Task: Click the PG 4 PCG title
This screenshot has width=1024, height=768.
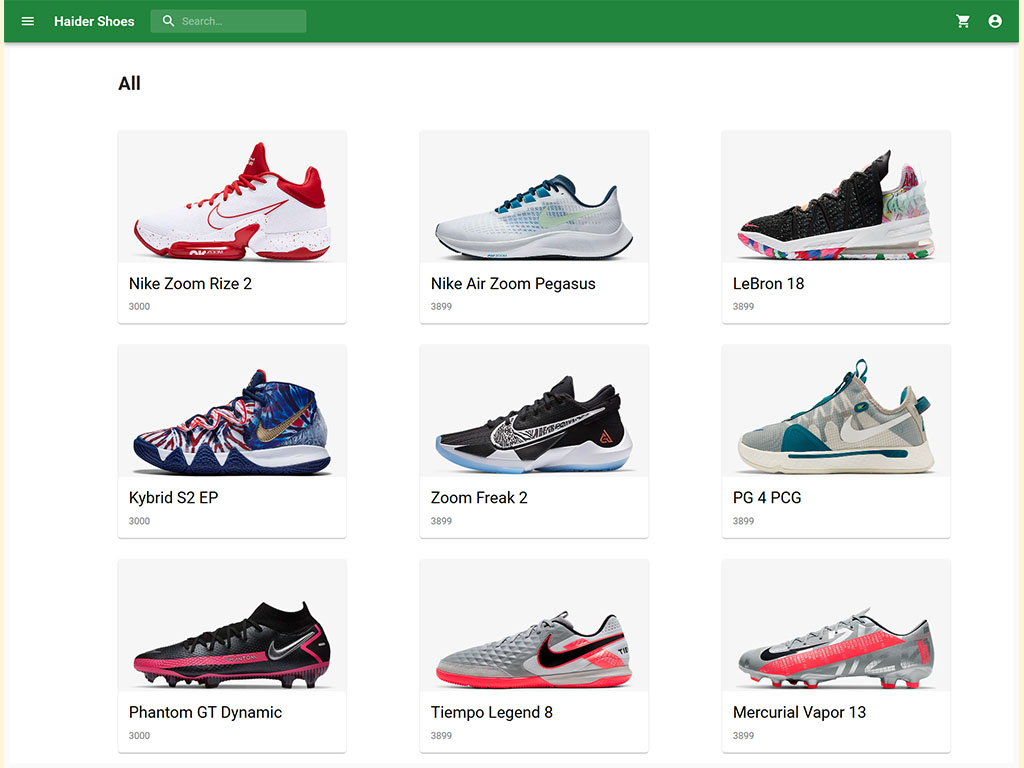Action: 767,498
